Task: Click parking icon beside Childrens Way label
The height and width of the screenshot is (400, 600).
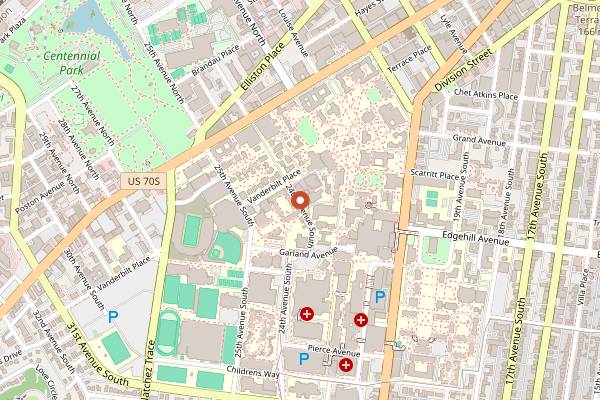Action: (303, 359)
